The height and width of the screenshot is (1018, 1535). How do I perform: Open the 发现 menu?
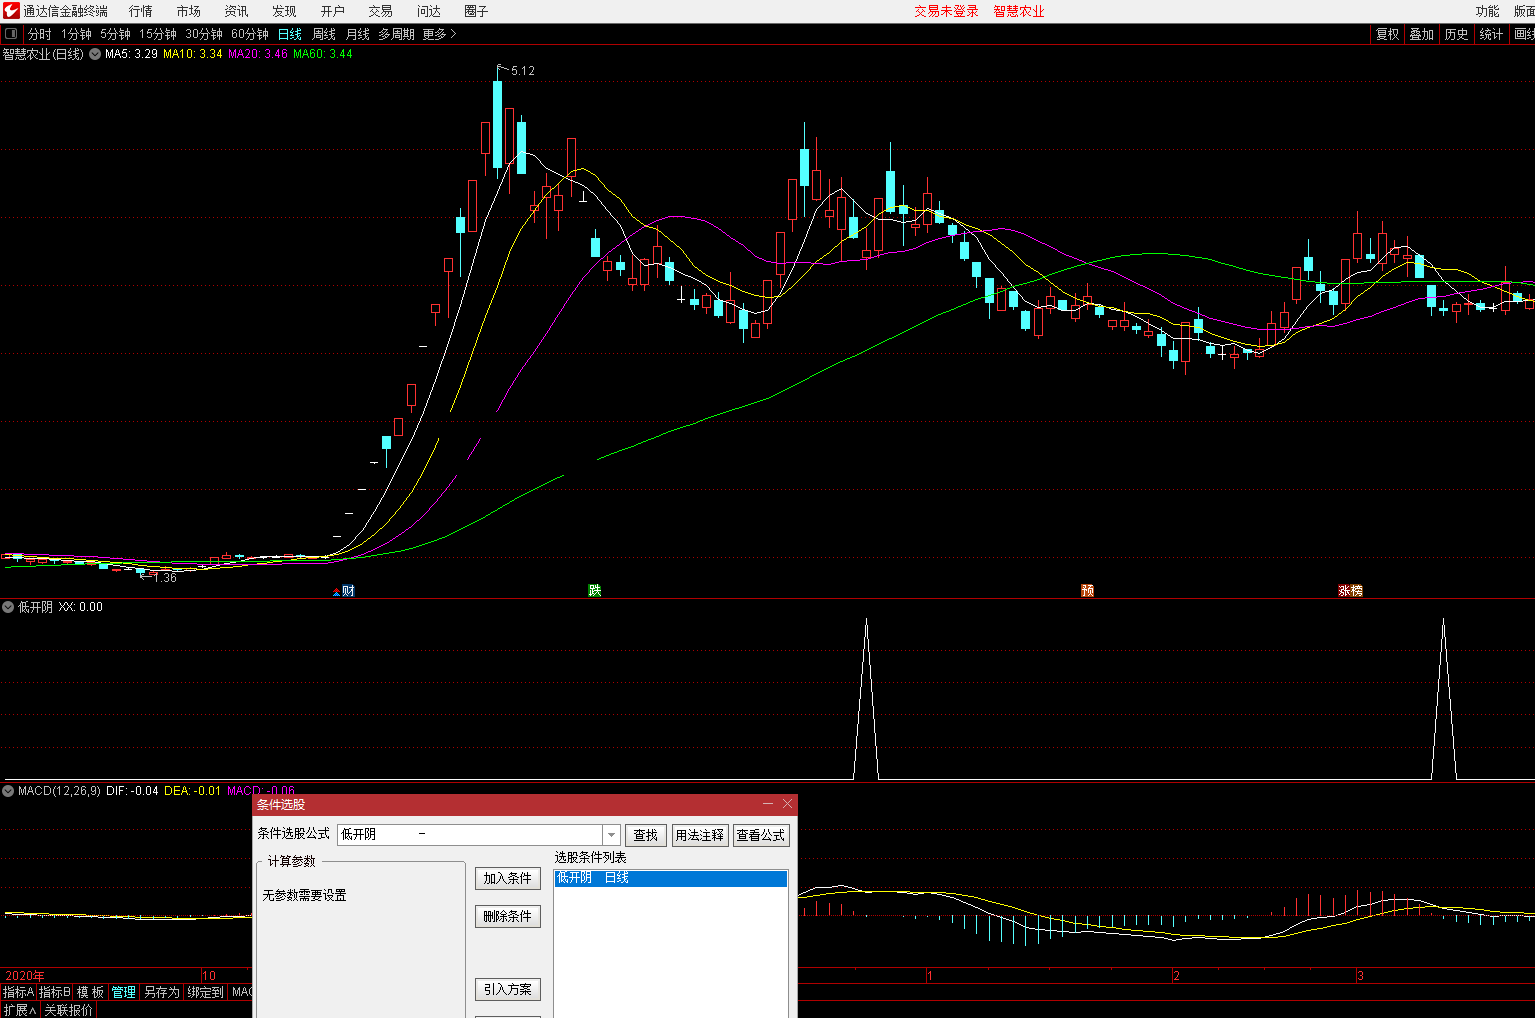click(x=285, y=11)
